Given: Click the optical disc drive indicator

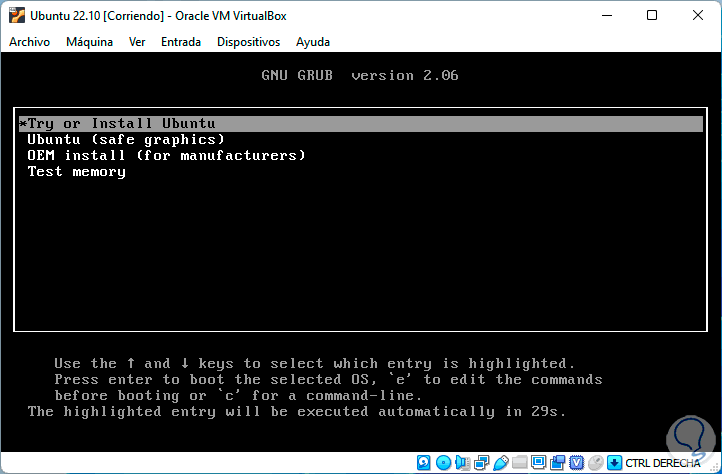Looking at the screenshot, I should coord(443,462).
